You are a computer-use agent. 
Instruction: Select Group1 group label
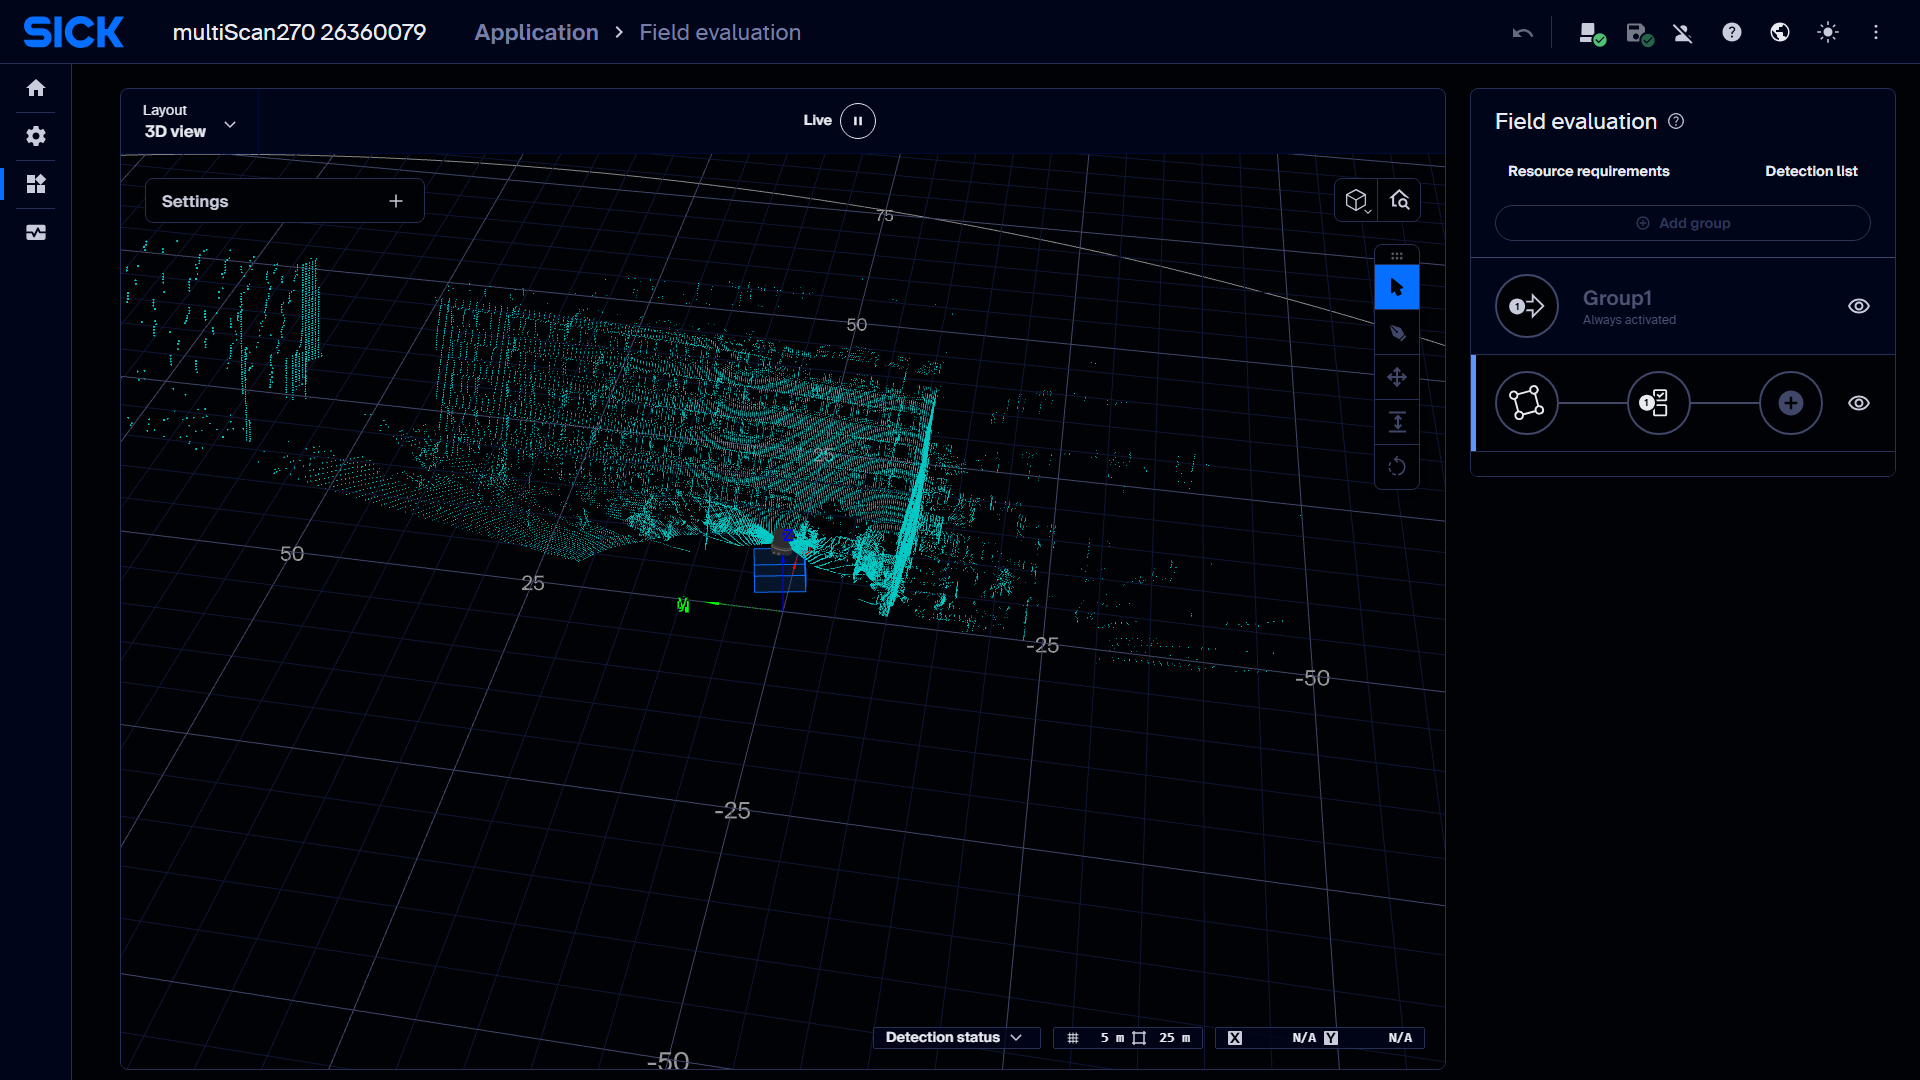[1617, 298]
